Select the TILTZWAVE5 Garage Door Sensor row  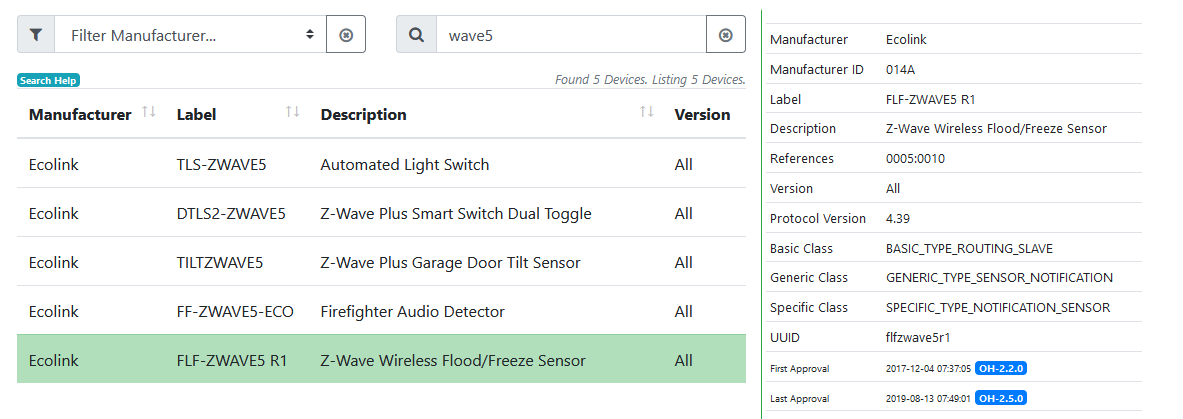(381, 262)
